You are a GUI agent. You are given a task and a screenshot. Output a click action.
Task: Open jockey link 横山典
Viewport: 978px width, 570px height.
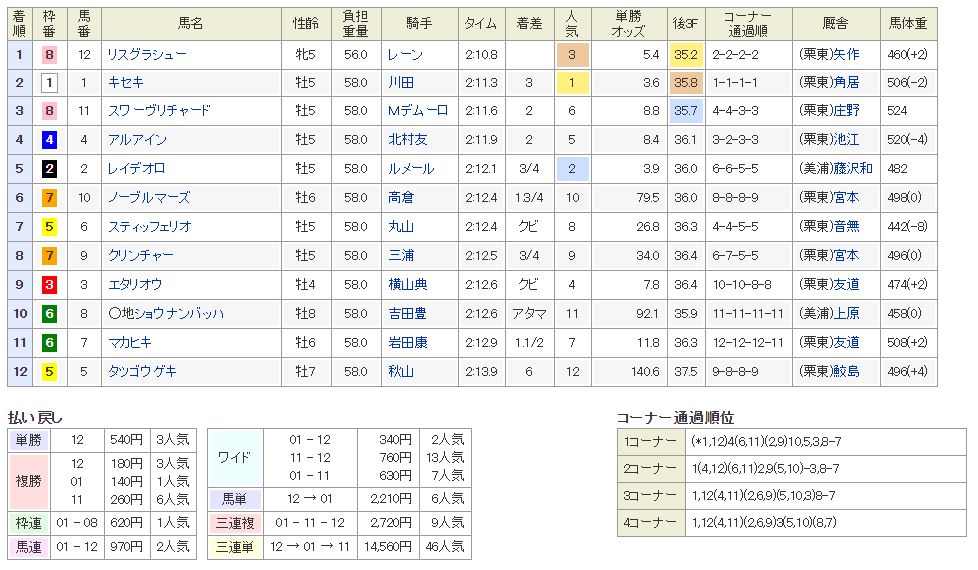[408, 284]
